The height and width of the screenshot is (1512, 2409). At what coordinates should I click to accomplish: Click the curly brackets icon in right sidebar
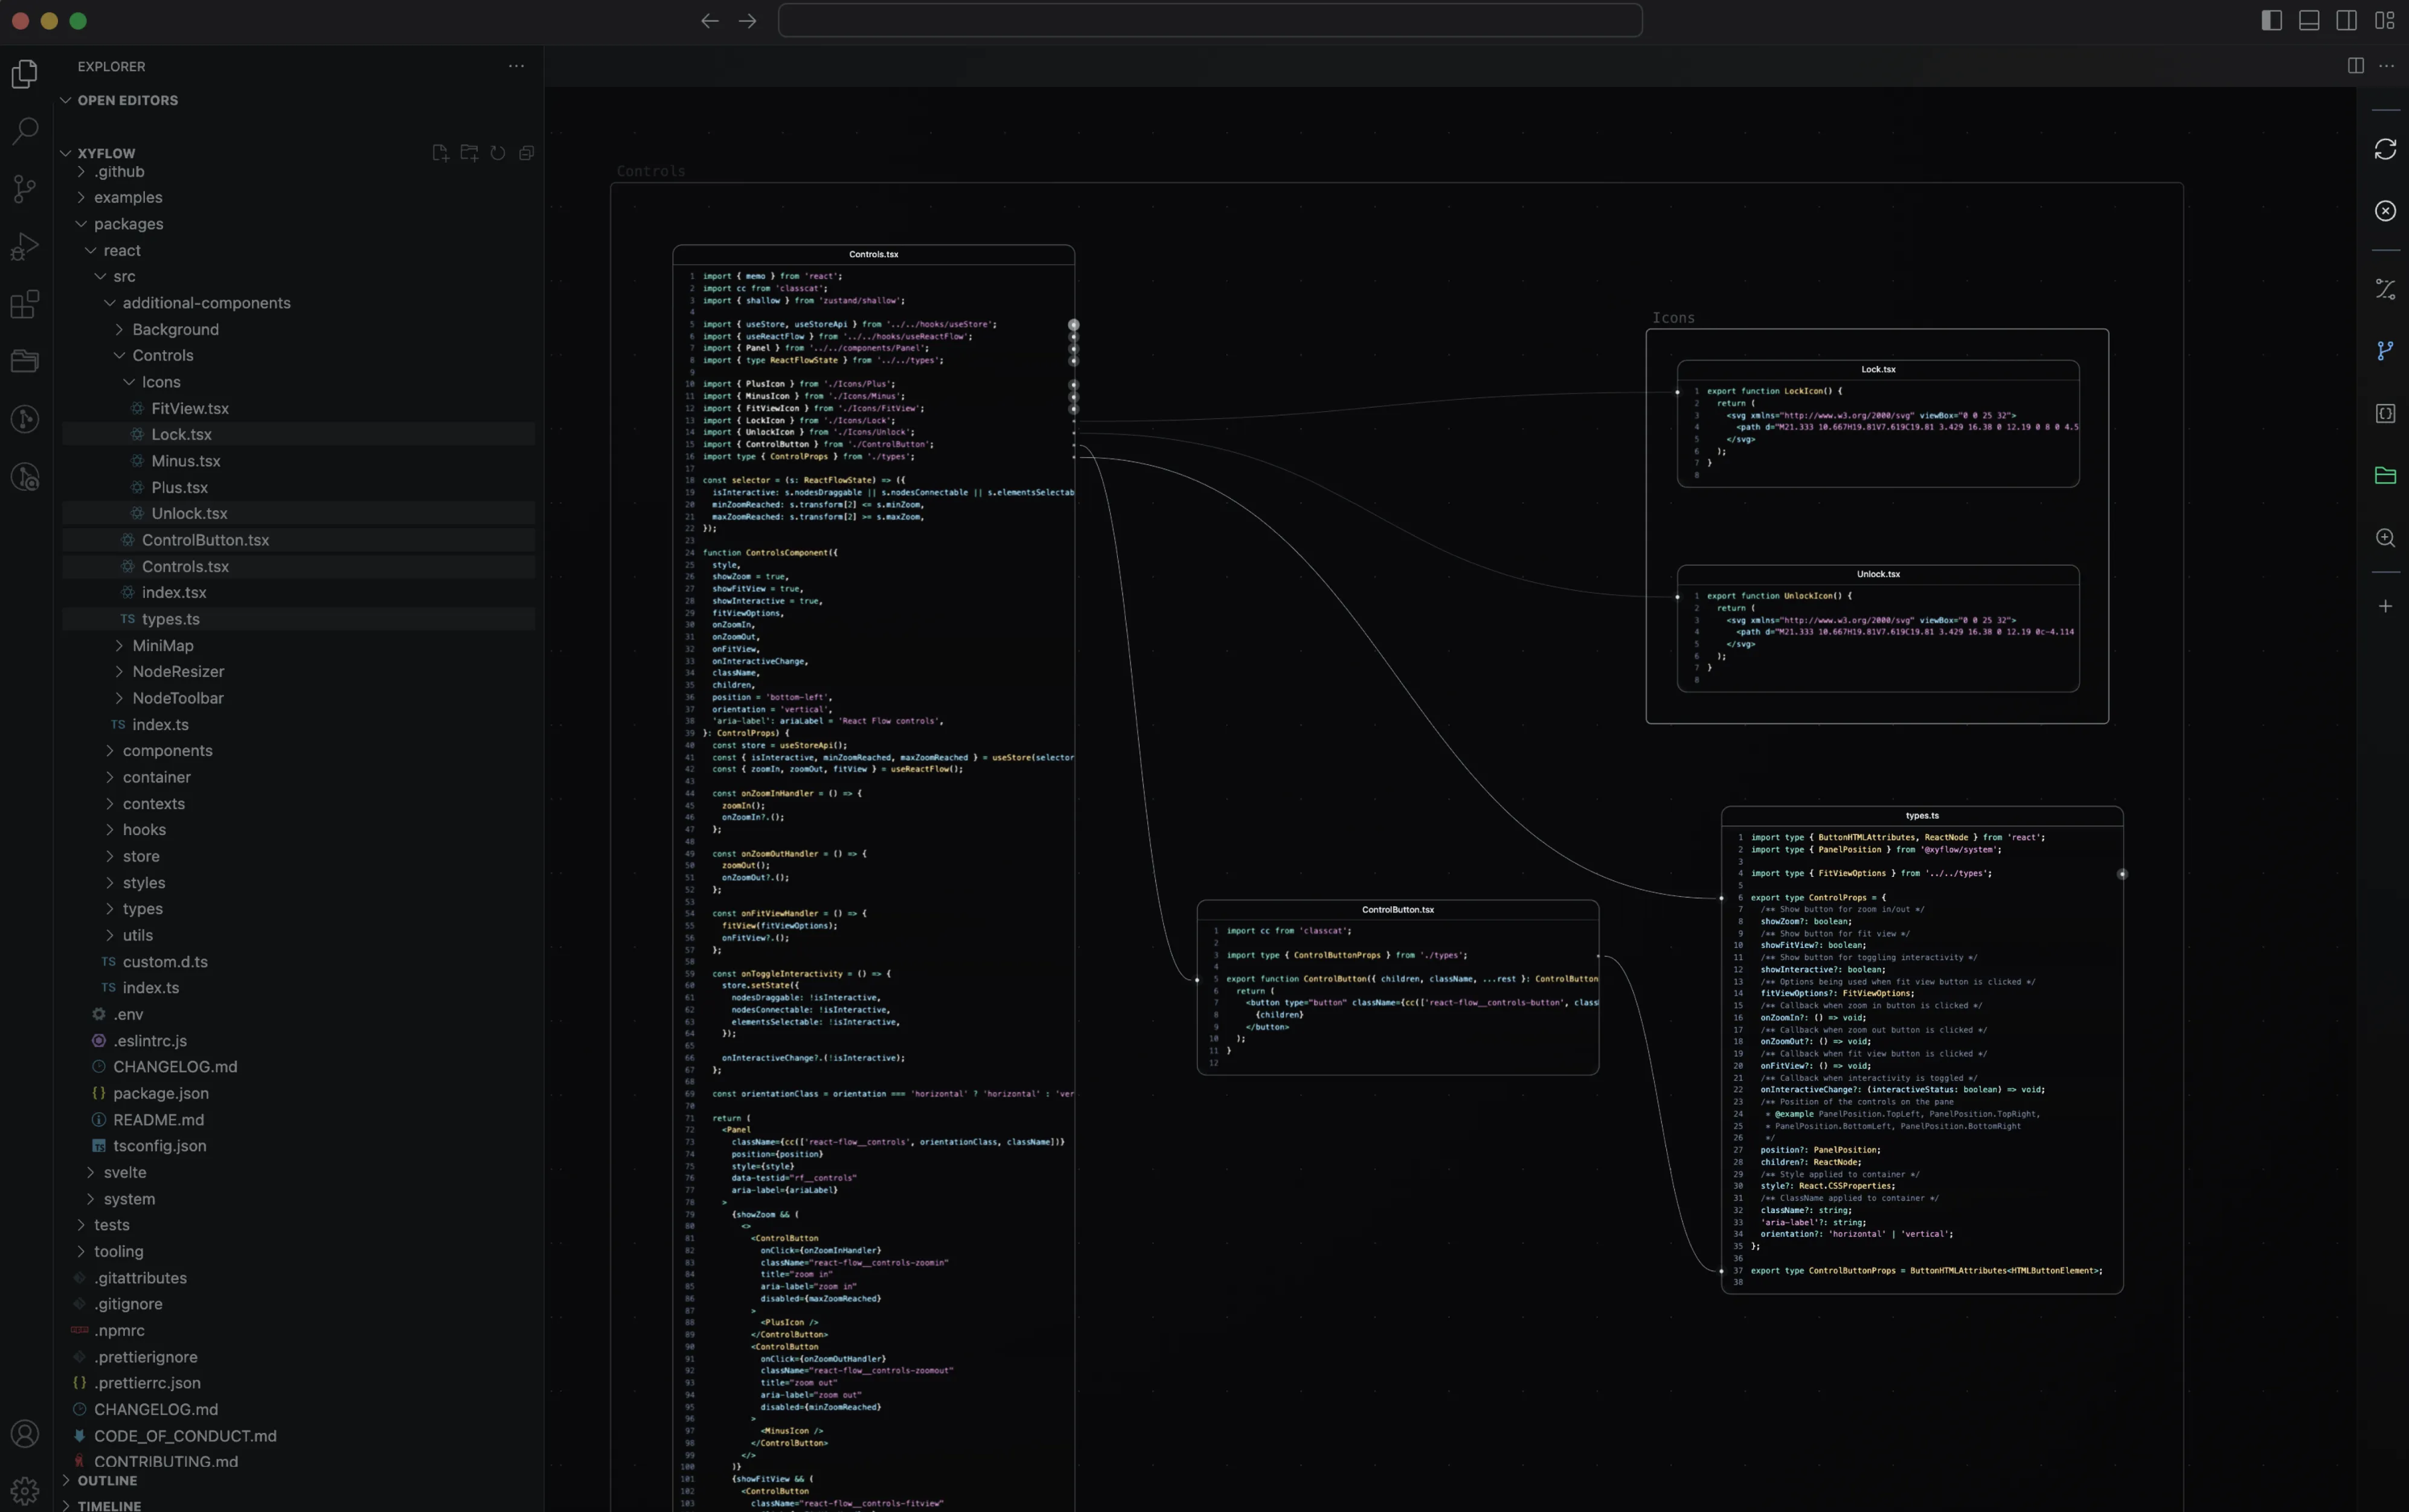click(2386, 413)
